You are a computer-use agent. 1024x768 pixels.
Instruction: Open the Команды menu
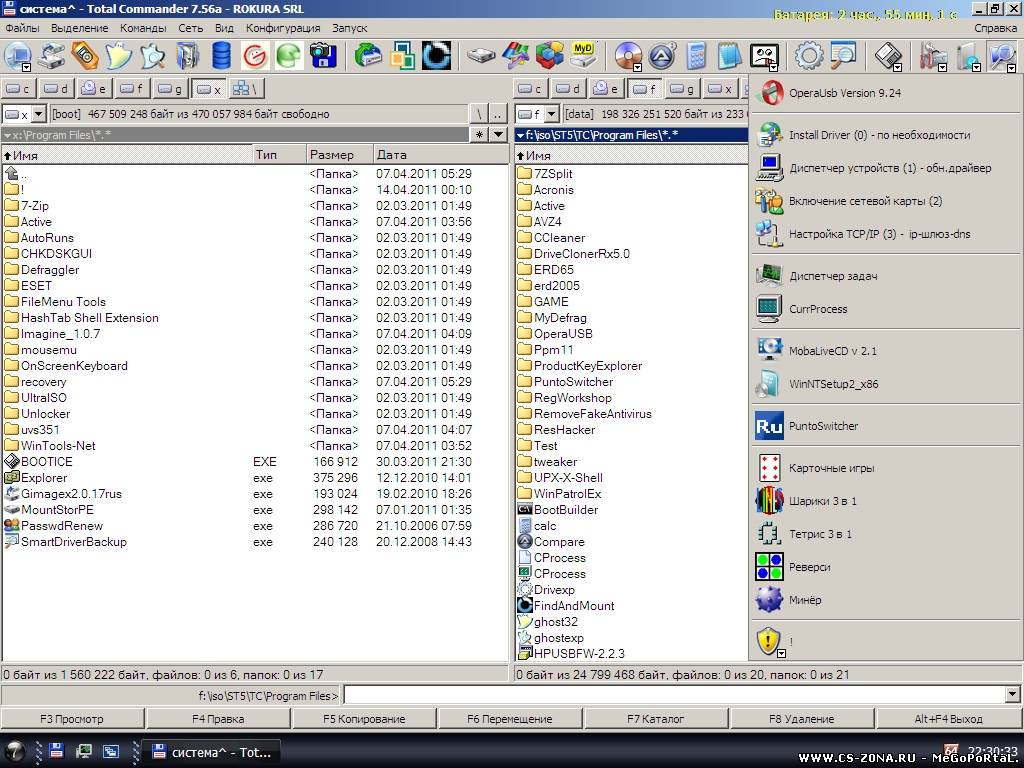tap(143, 28)
